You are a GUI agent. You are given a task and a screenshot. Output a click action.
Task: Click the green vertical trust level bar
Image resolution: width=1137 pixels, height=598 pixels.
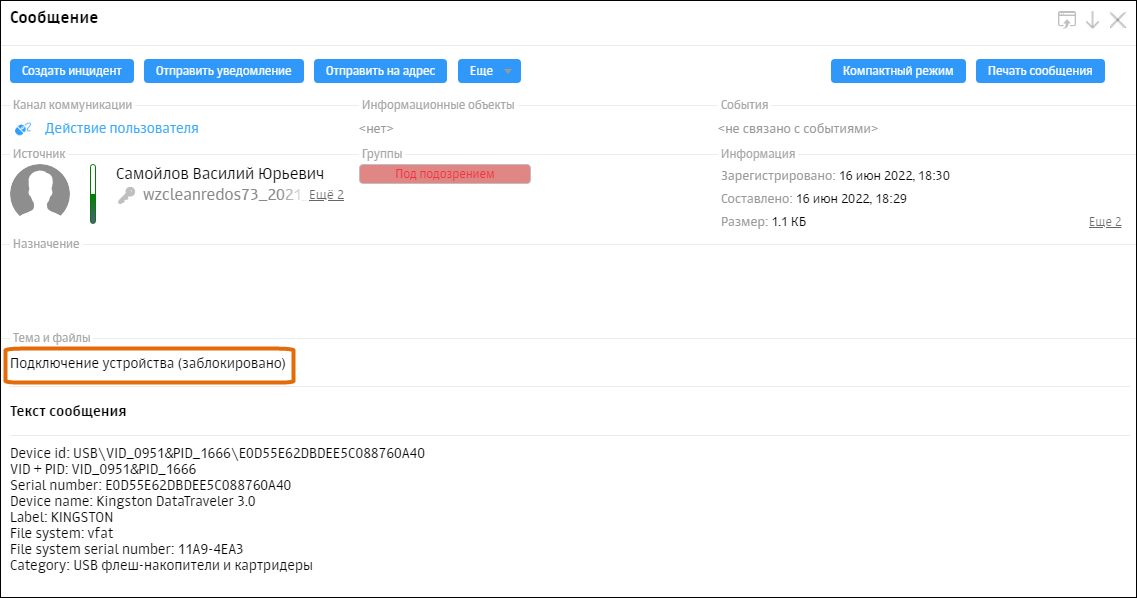[93, 194]
